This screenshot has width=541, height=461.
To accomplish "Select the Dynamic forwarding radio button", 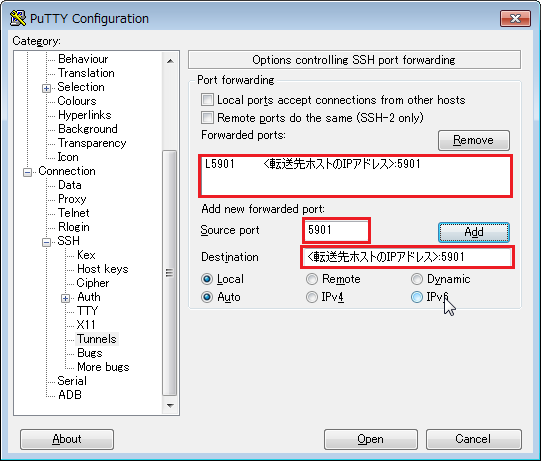I will [417, 279].
